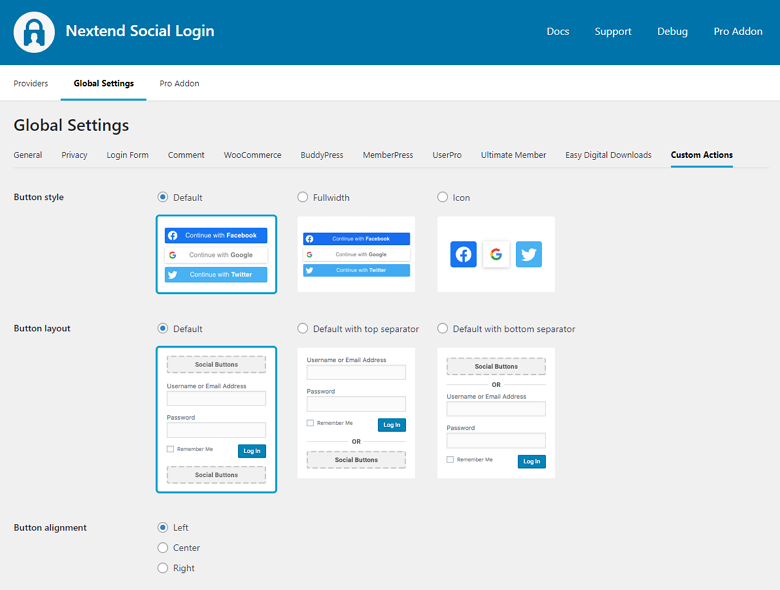Choose Default with top separator layout
780x590 pixels.
pos(303,329)
